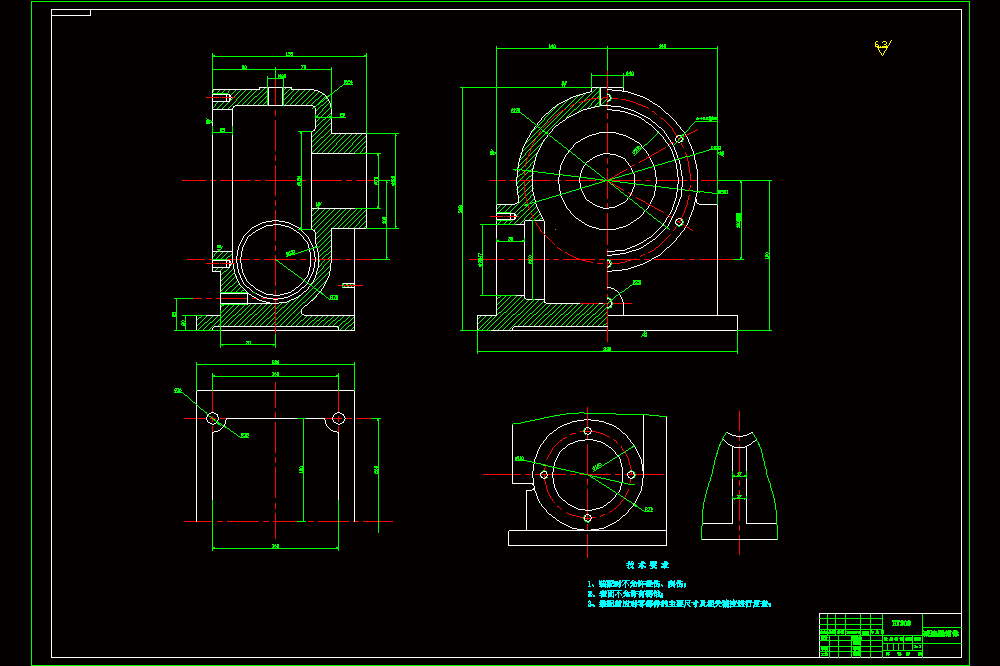
Task: Select the red dashed bolt circle on flange view
Action: (x=587, y=475)
